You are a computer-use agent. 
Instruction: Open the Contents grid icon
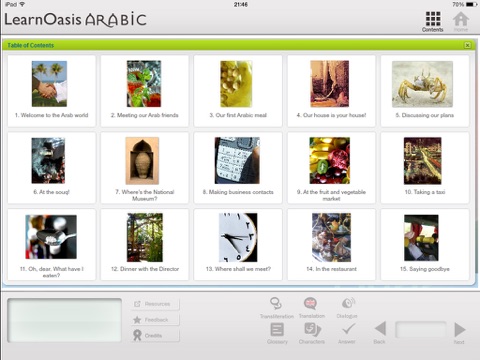433,19
